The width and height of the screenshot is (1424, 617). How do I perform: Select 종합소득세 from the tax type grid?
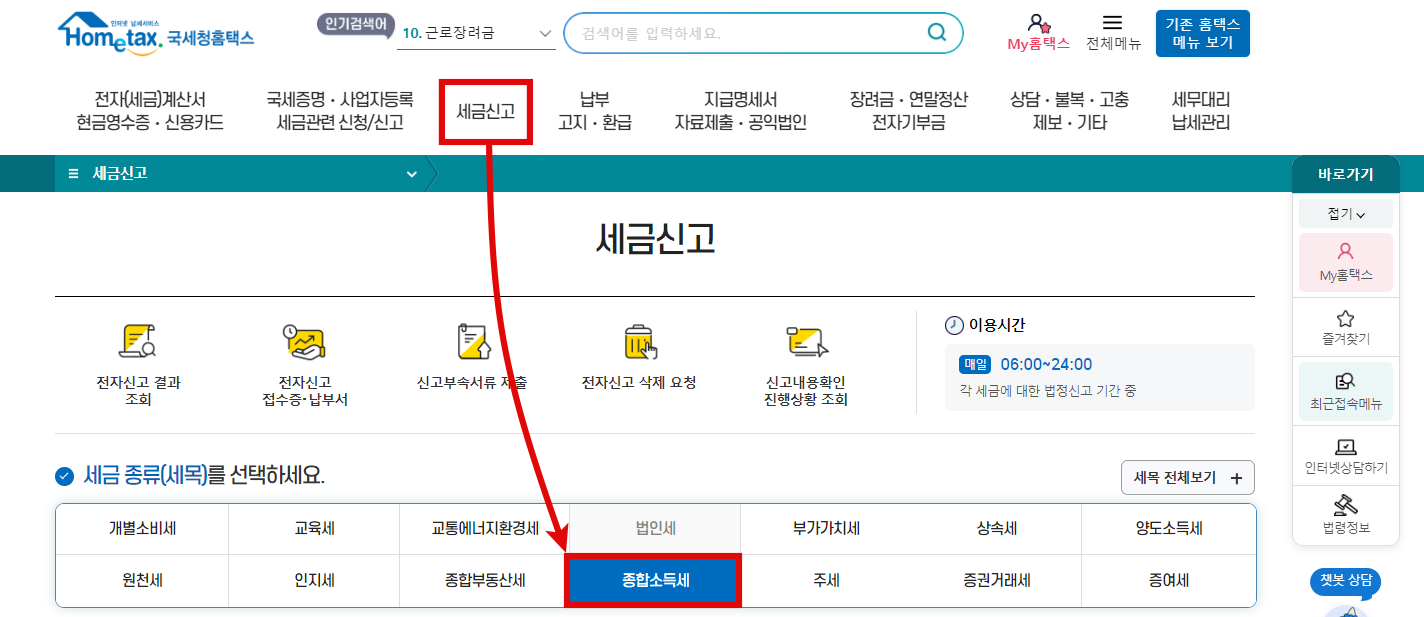[x=653, y=579]
